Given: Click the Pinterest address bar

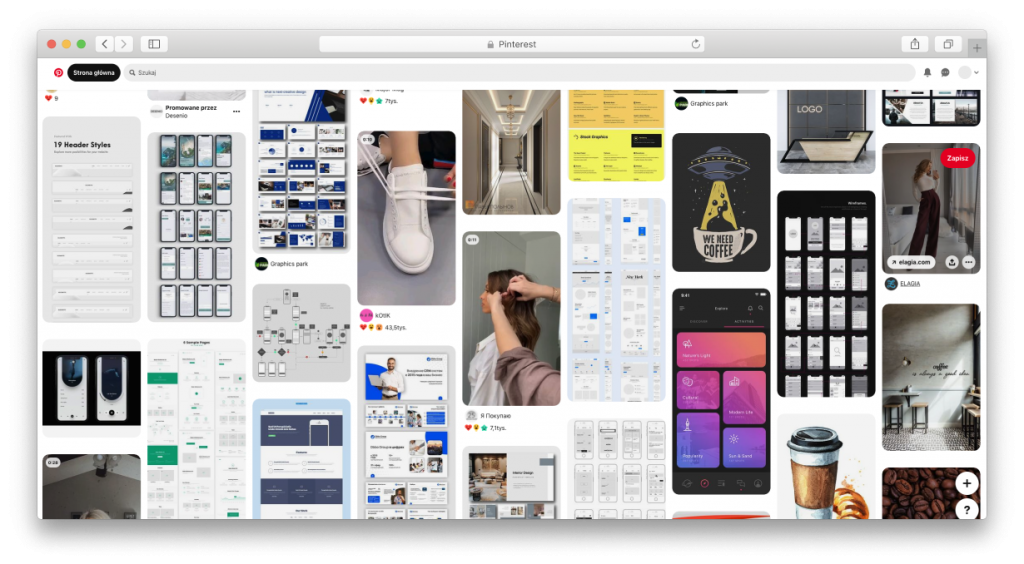Looking at the screenshot, I should tap(511, 44).
